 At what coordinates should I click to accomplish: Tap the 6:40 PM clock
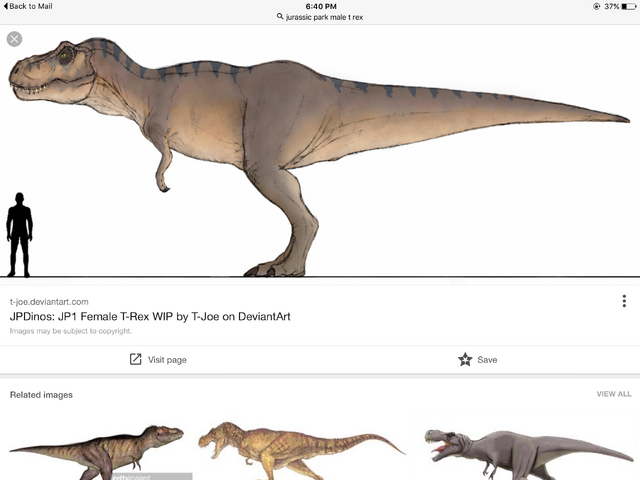pos(321,6)
